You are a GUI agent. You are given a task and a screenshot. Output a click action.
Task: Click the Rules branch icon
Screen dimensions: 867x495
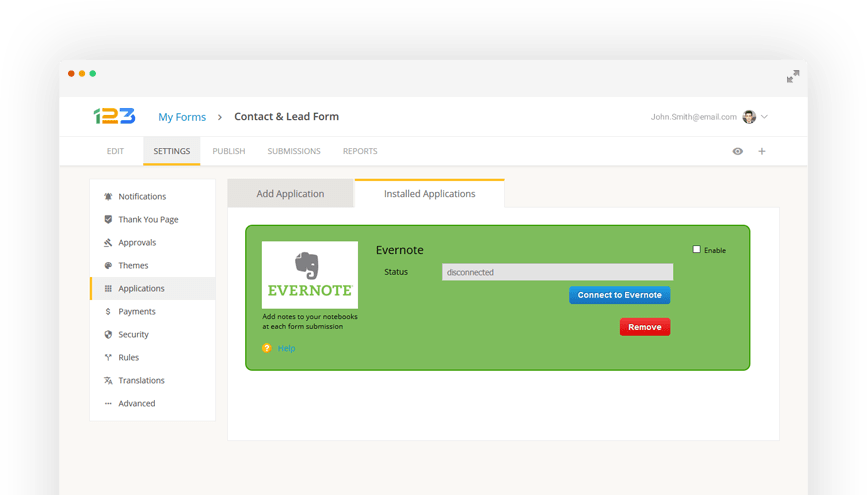[108, 357]
